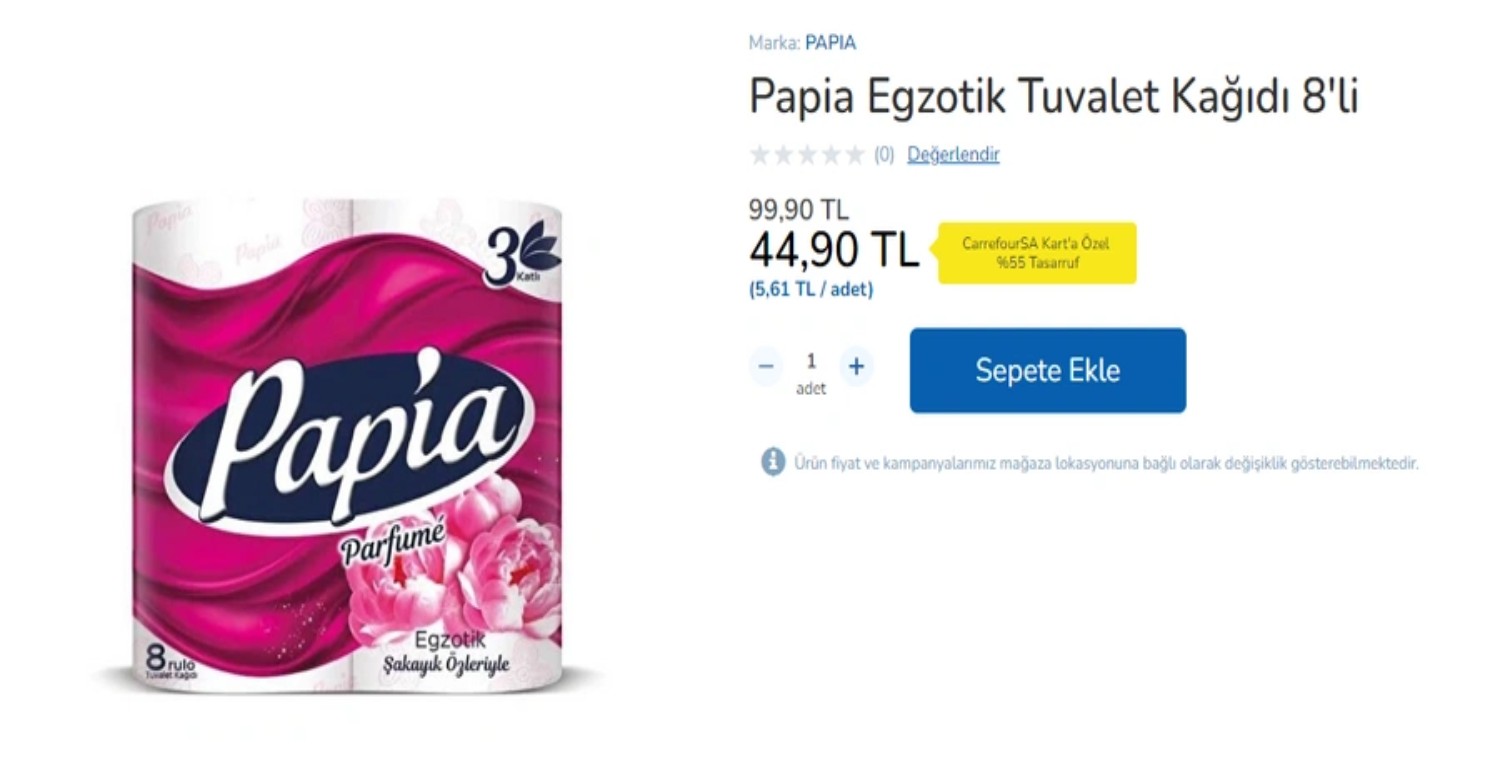The width and height of the screenshot is (1500, 775).
Task: Select the fifth rating star
Action: (857, 154)
